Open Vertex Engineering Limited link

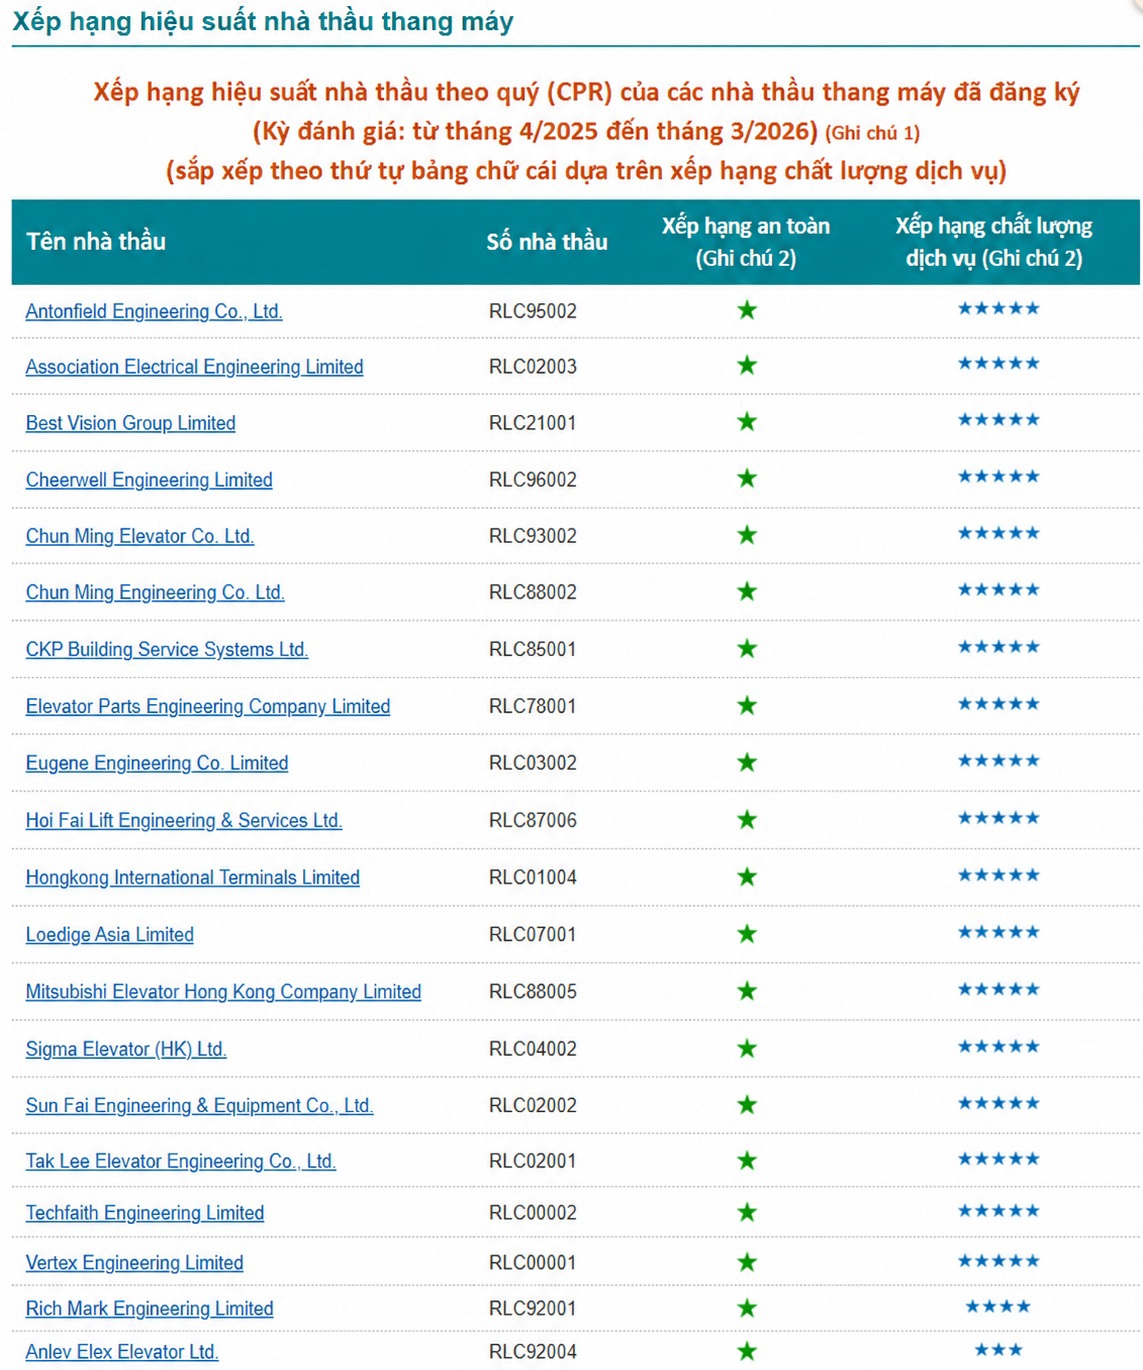[135, 1263]
